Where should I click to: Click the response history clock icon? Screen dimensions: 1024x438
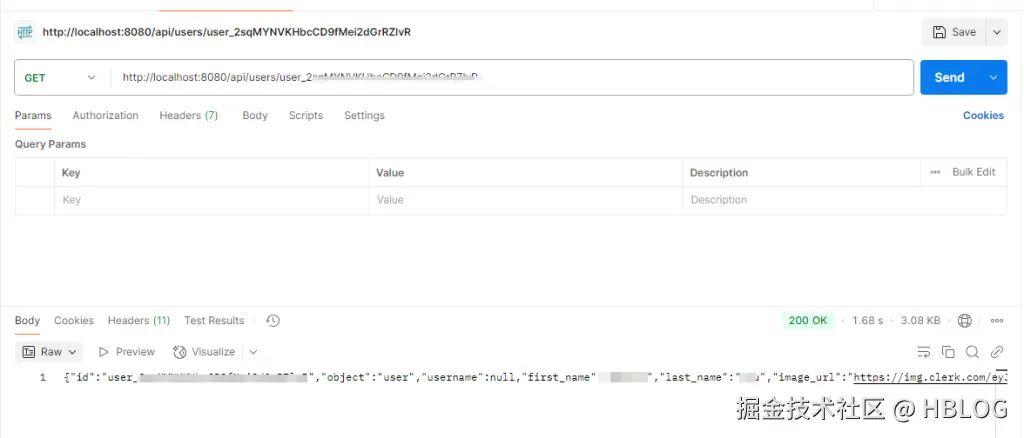tap(273, 321)
